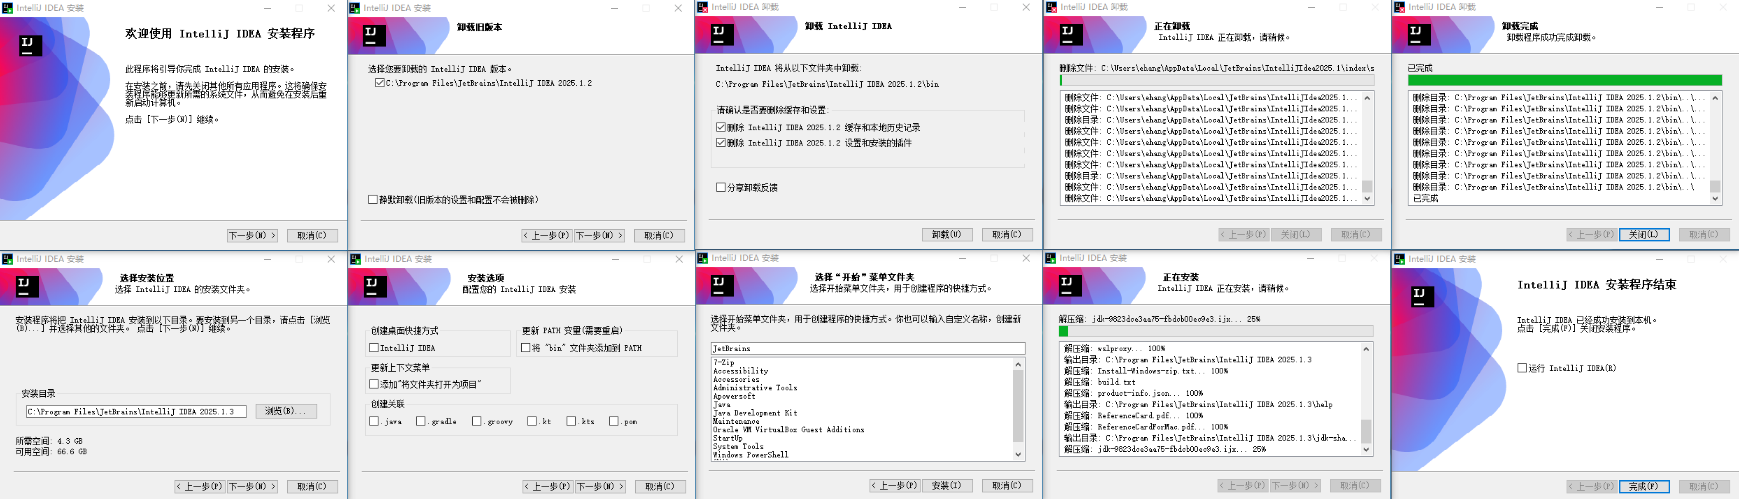
Task: Select Windows PowerShell in the folder list
Action: coord(751,455)
